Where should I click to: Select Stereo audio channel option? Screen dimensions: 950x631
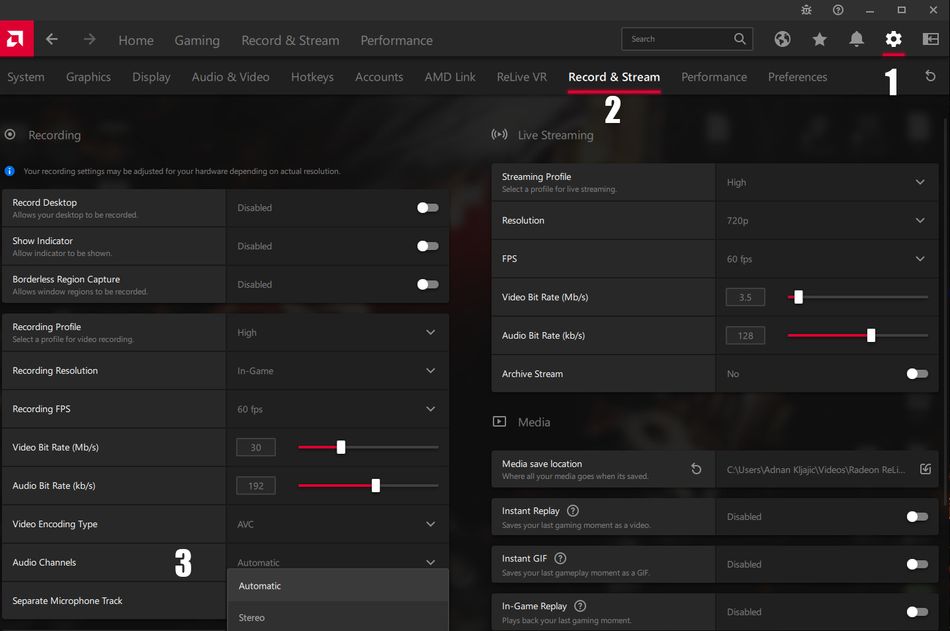[337, 616]
